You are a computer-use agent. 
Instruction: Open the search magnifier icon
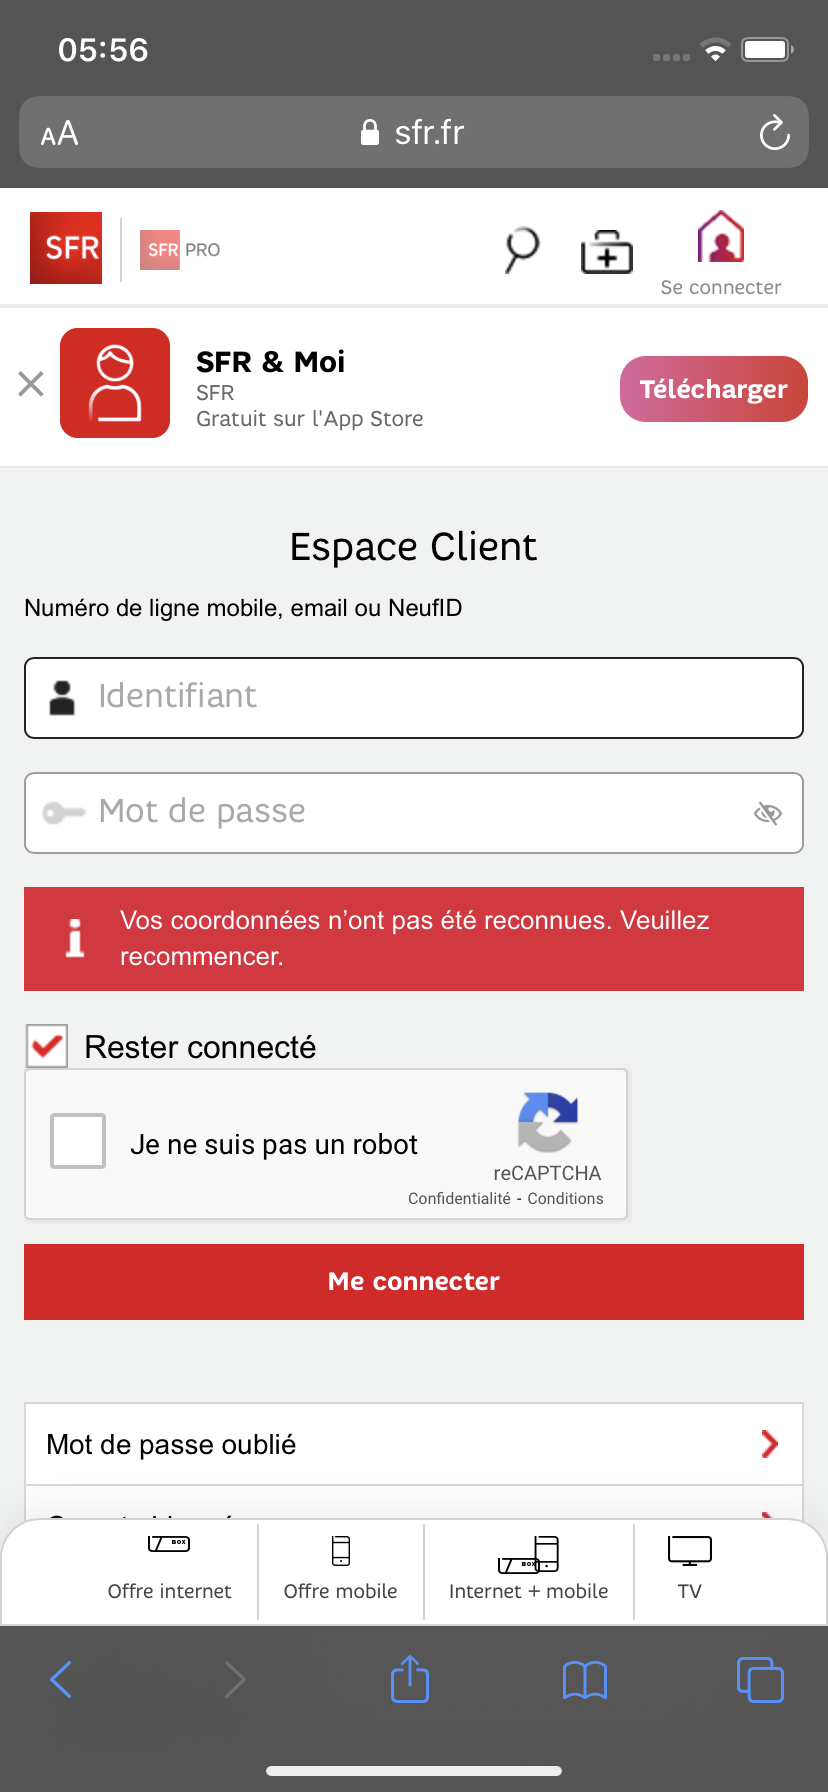coord(521,250)
